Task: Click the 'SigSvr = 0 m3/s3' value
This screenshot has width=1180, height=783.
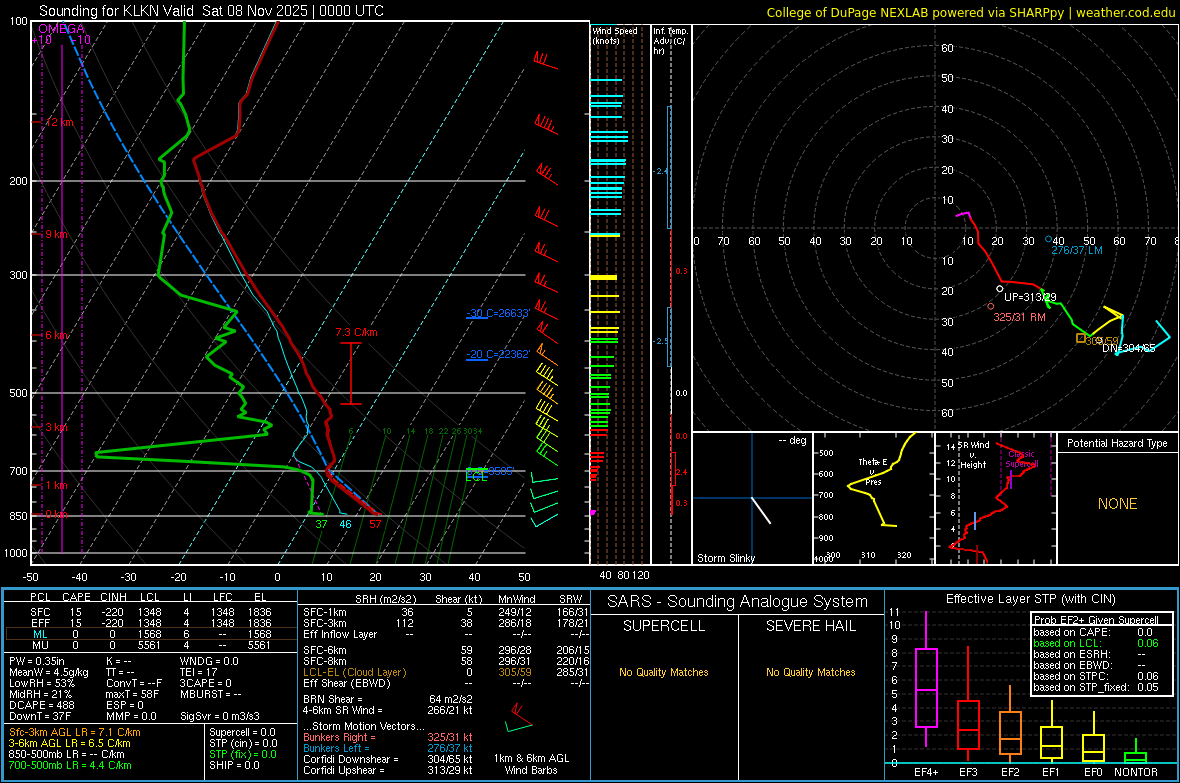Action: pyautogui.click(x=220, y=716)
